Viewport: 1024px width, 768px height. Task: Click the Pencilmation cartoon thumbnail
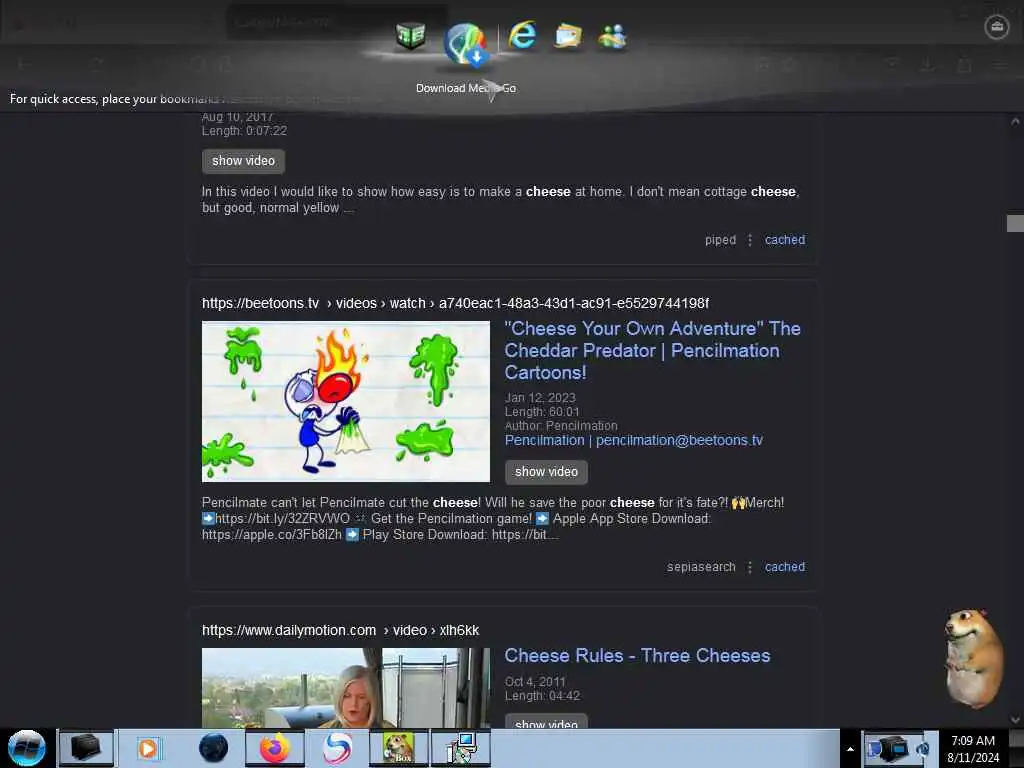pos(345,402)
